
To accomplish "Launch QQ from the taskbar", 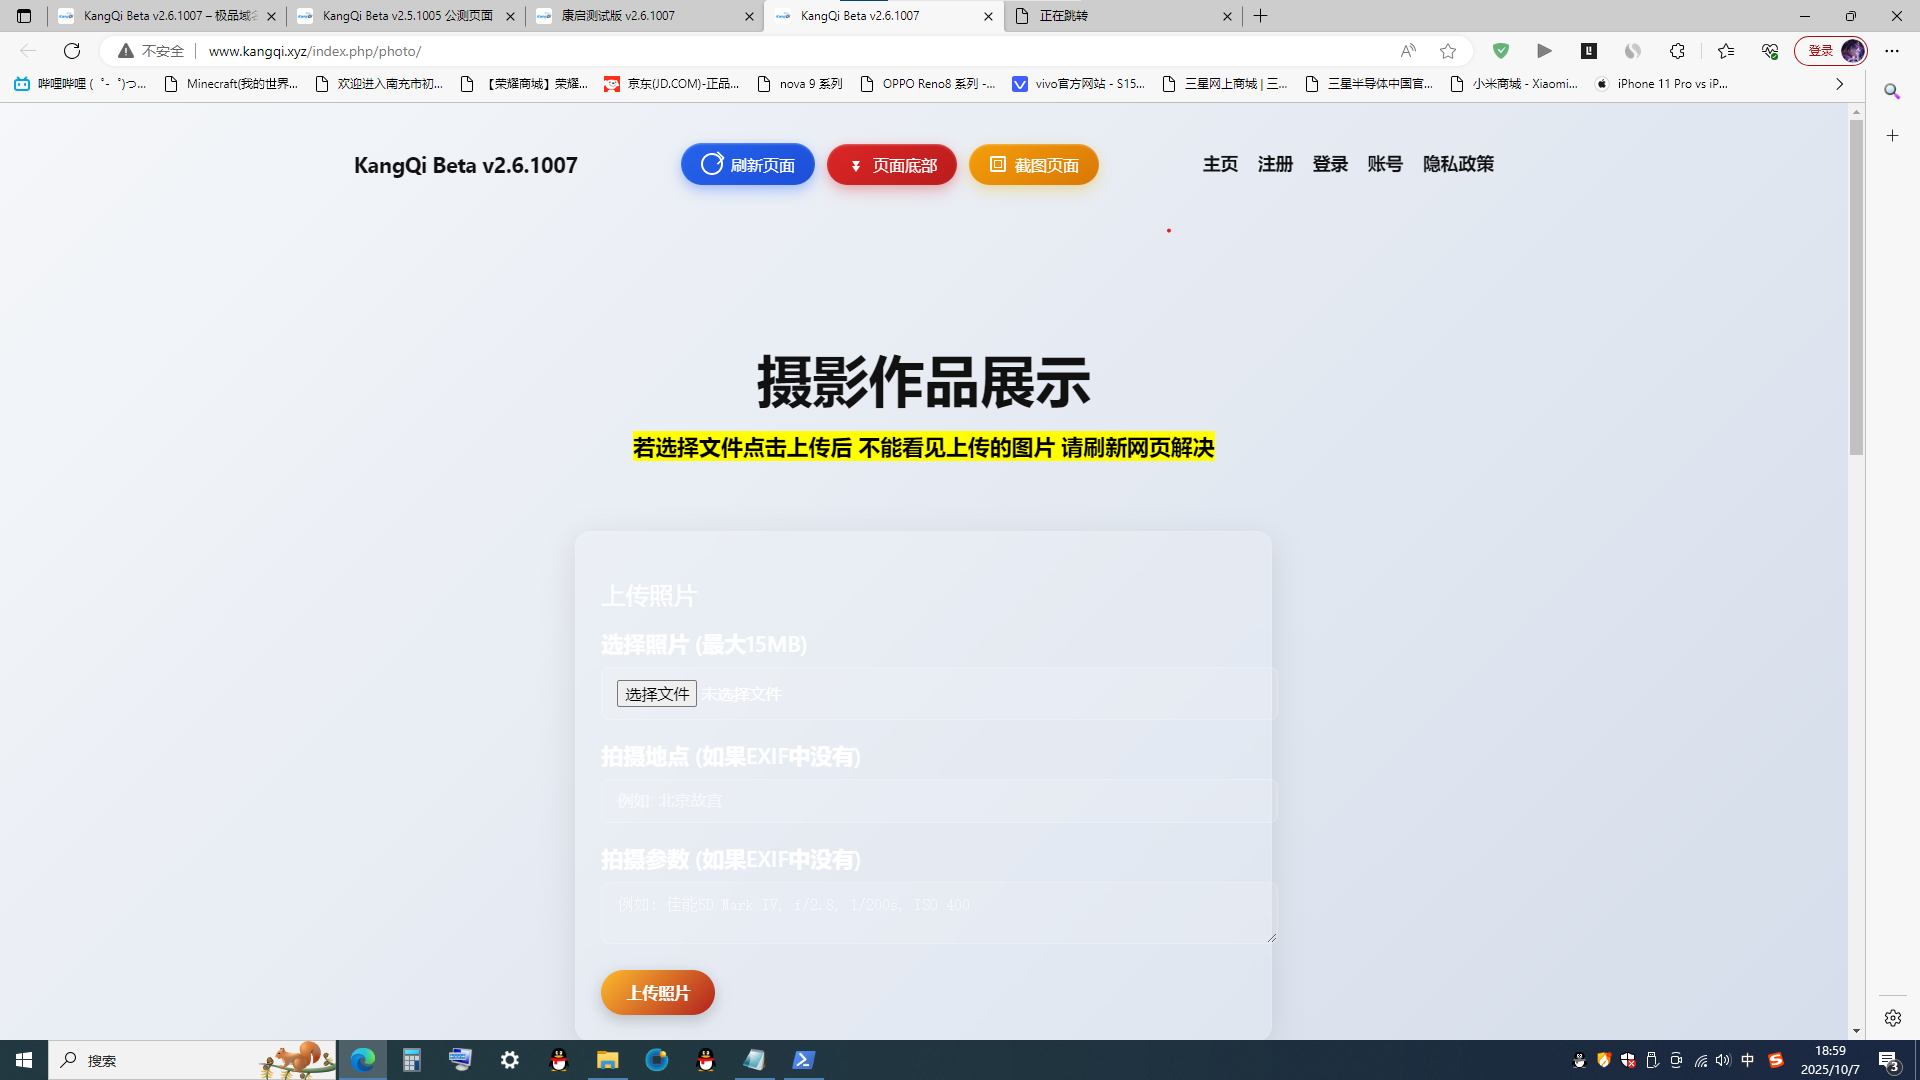I will pyautogui.click(x=559, y=1060).
